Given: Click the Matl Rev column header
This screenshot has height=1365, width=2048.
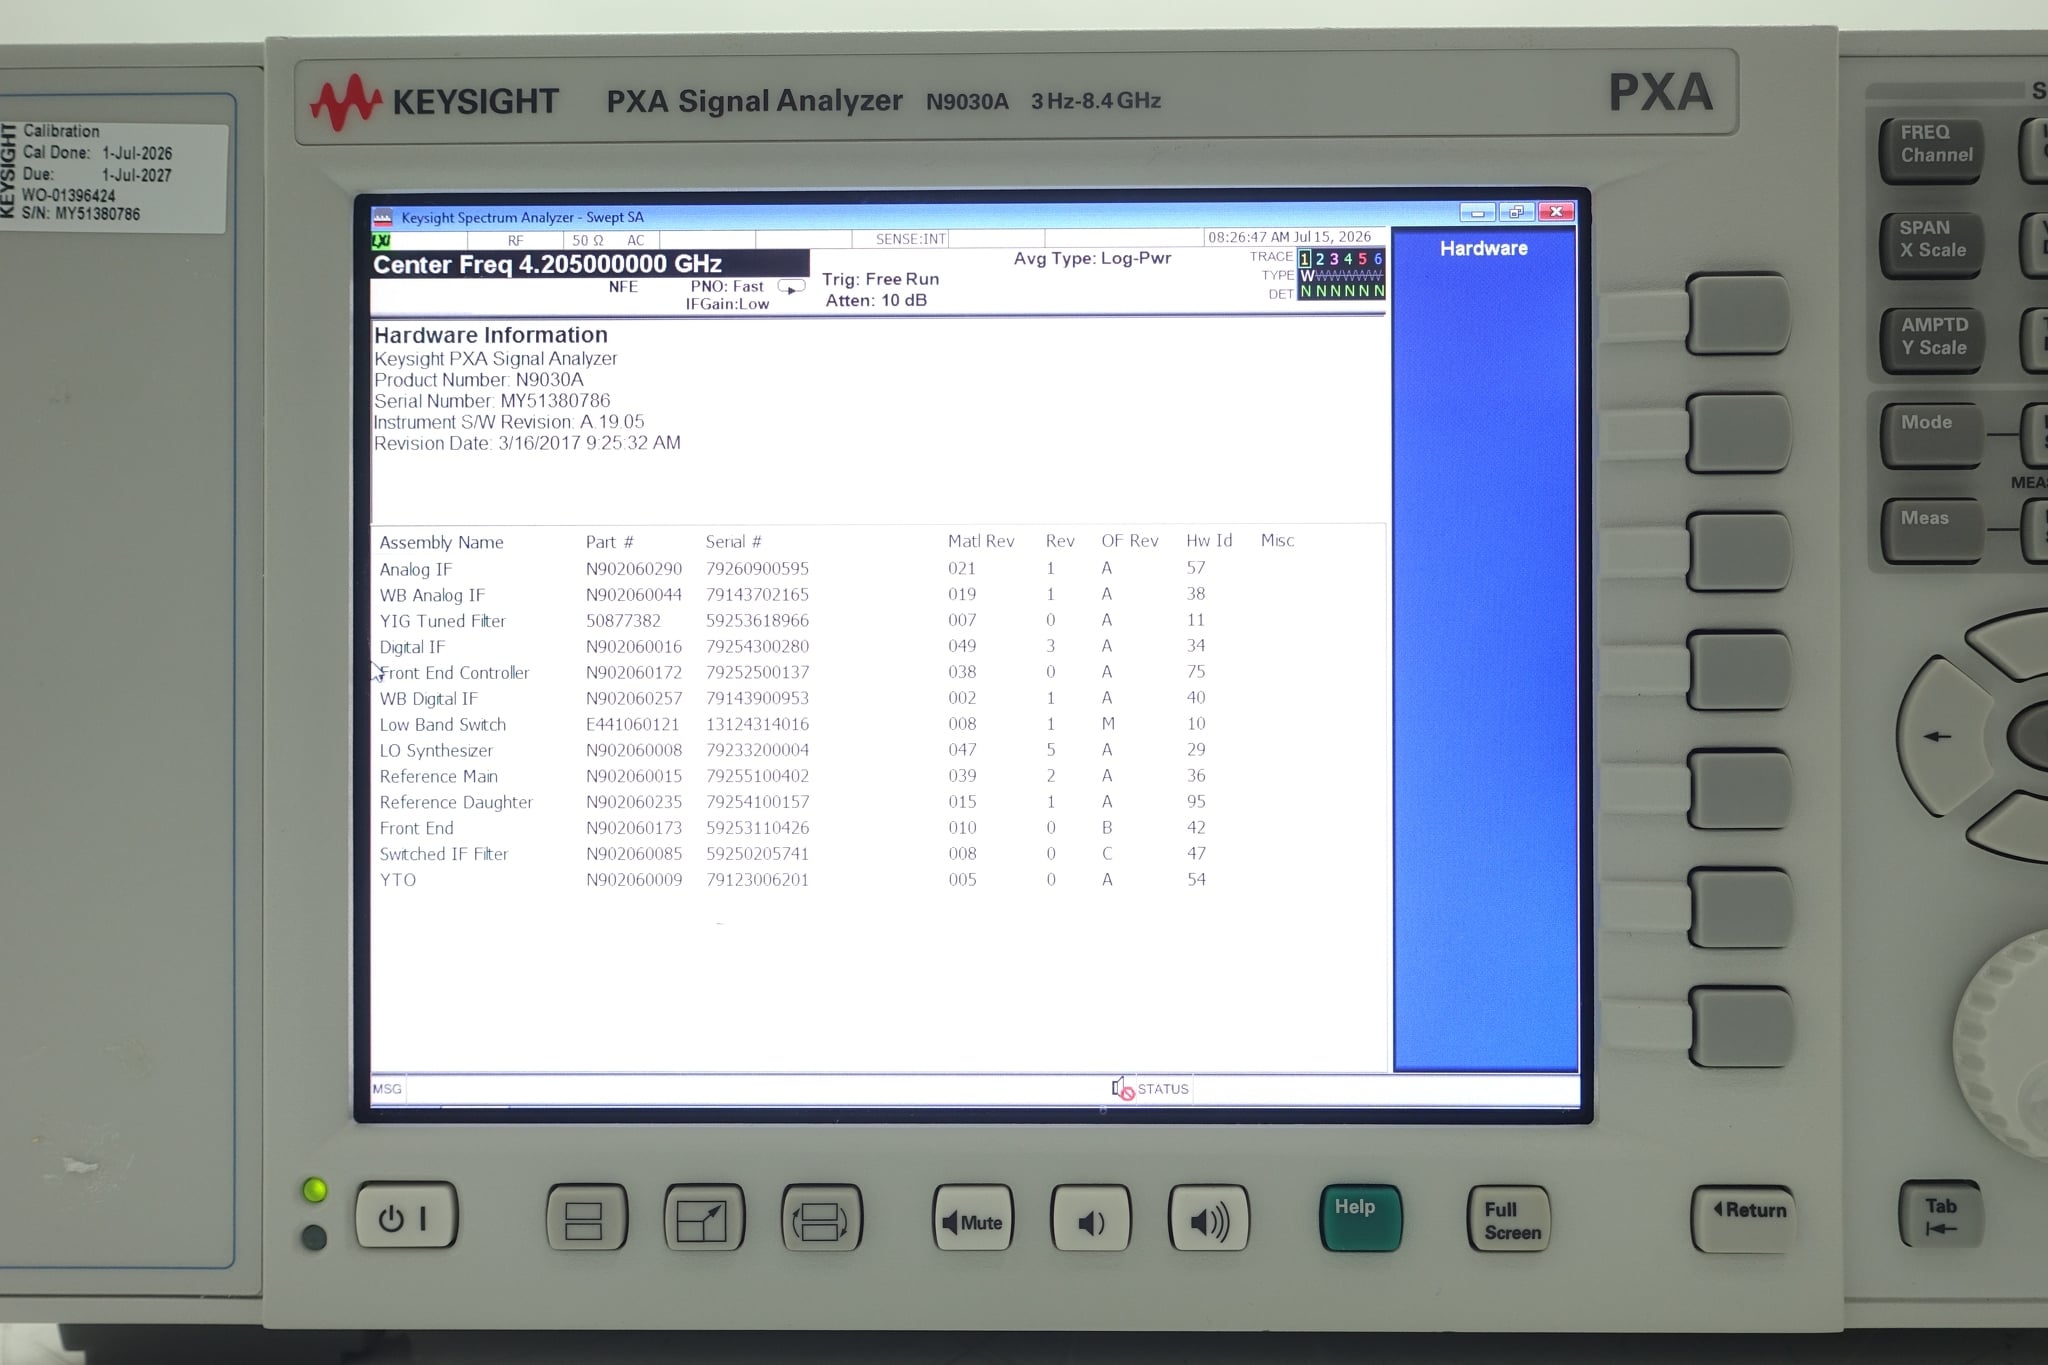Looking at the screenshot, I should coord(981,541).
